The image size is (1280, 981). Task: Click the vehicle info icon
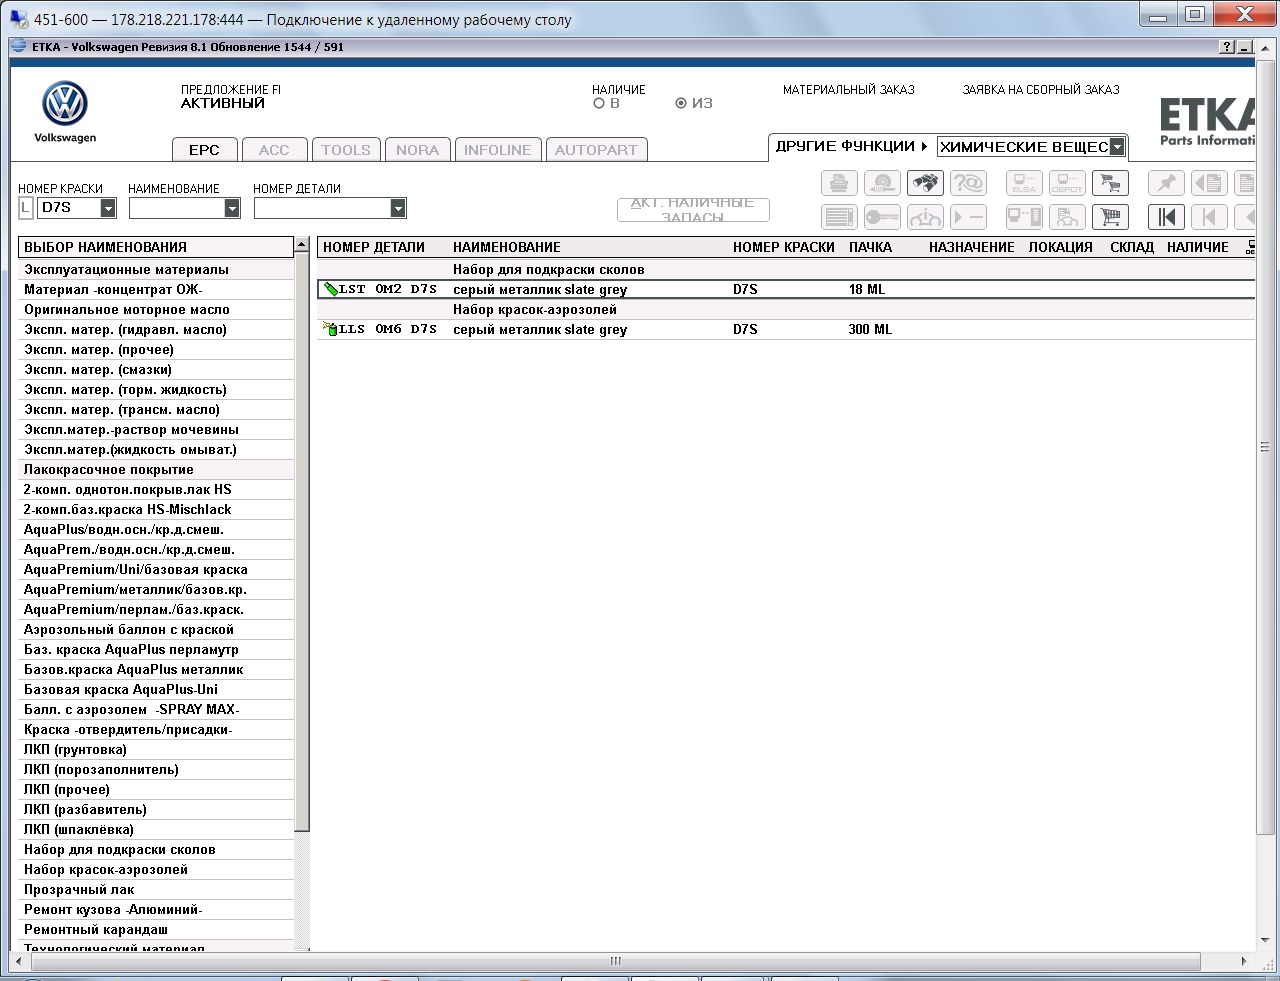pos(925,217)
